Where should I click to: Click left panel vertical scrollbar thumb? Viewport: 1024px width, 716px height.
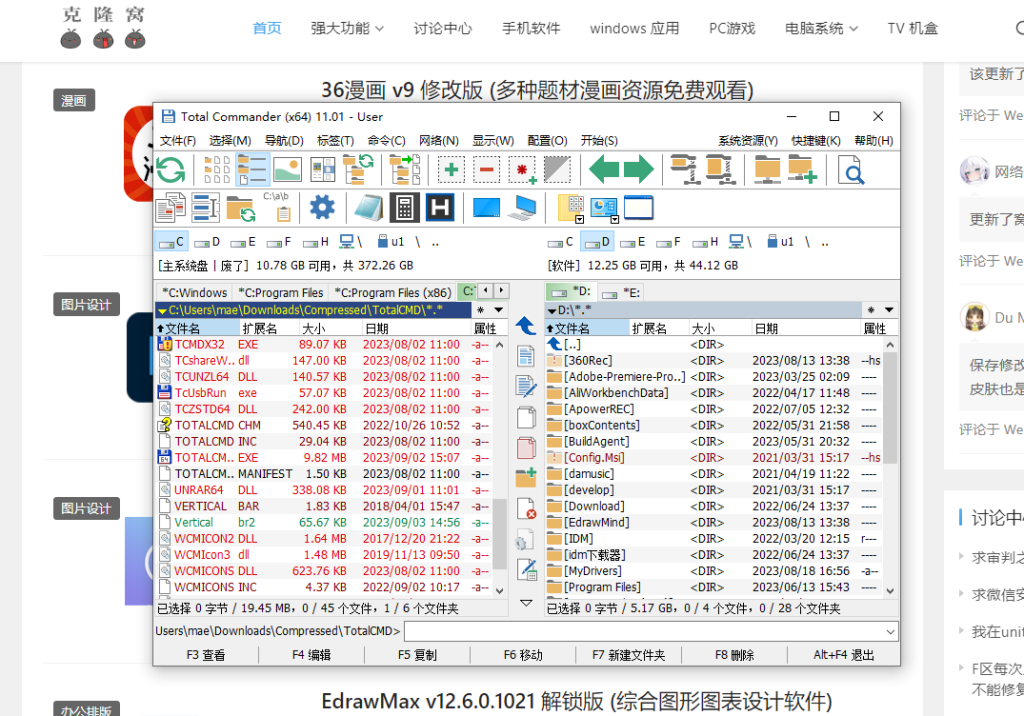coord(500,534)
